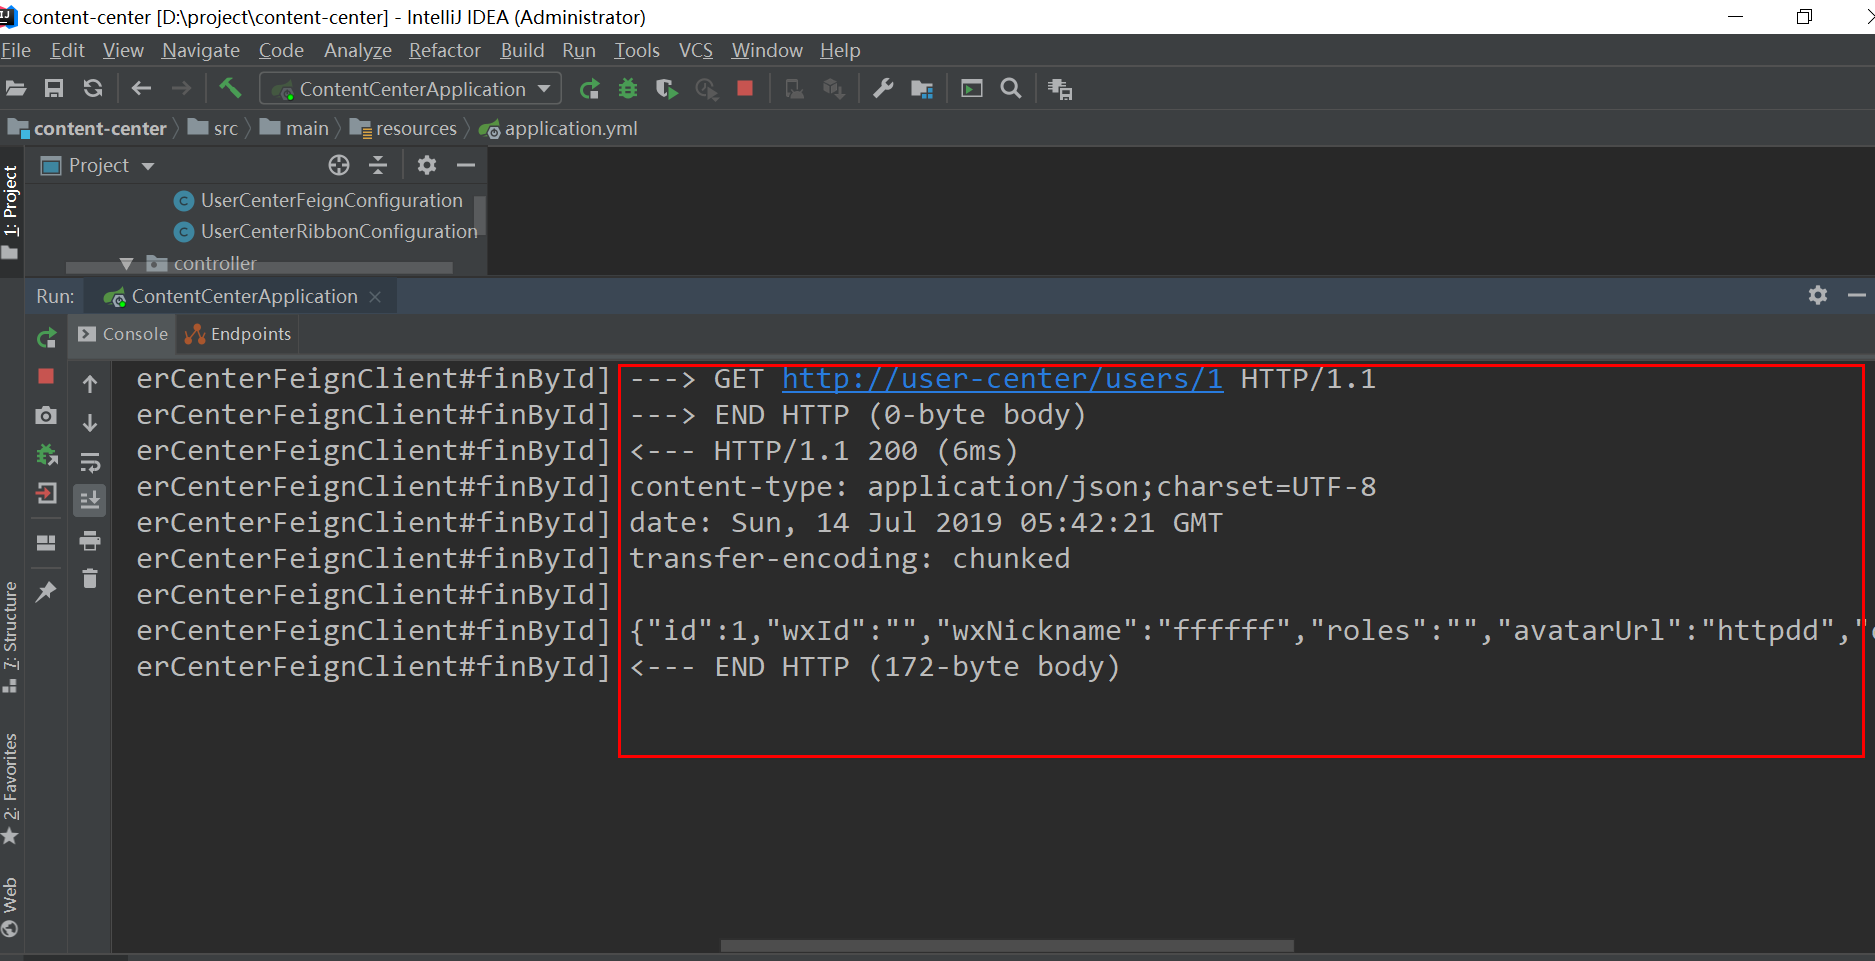Image resolution: width=1875 pixels, height=961 pixels.
Task: Switch to the Endpoints tab
Action: point(239,334)
